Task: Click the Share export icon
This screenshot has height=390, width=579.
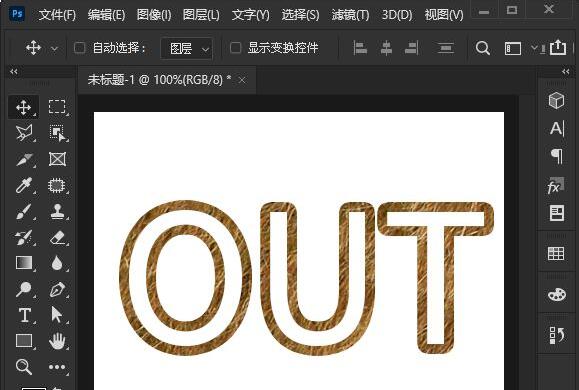Action: pyautogui.click(x=558, y=47)
